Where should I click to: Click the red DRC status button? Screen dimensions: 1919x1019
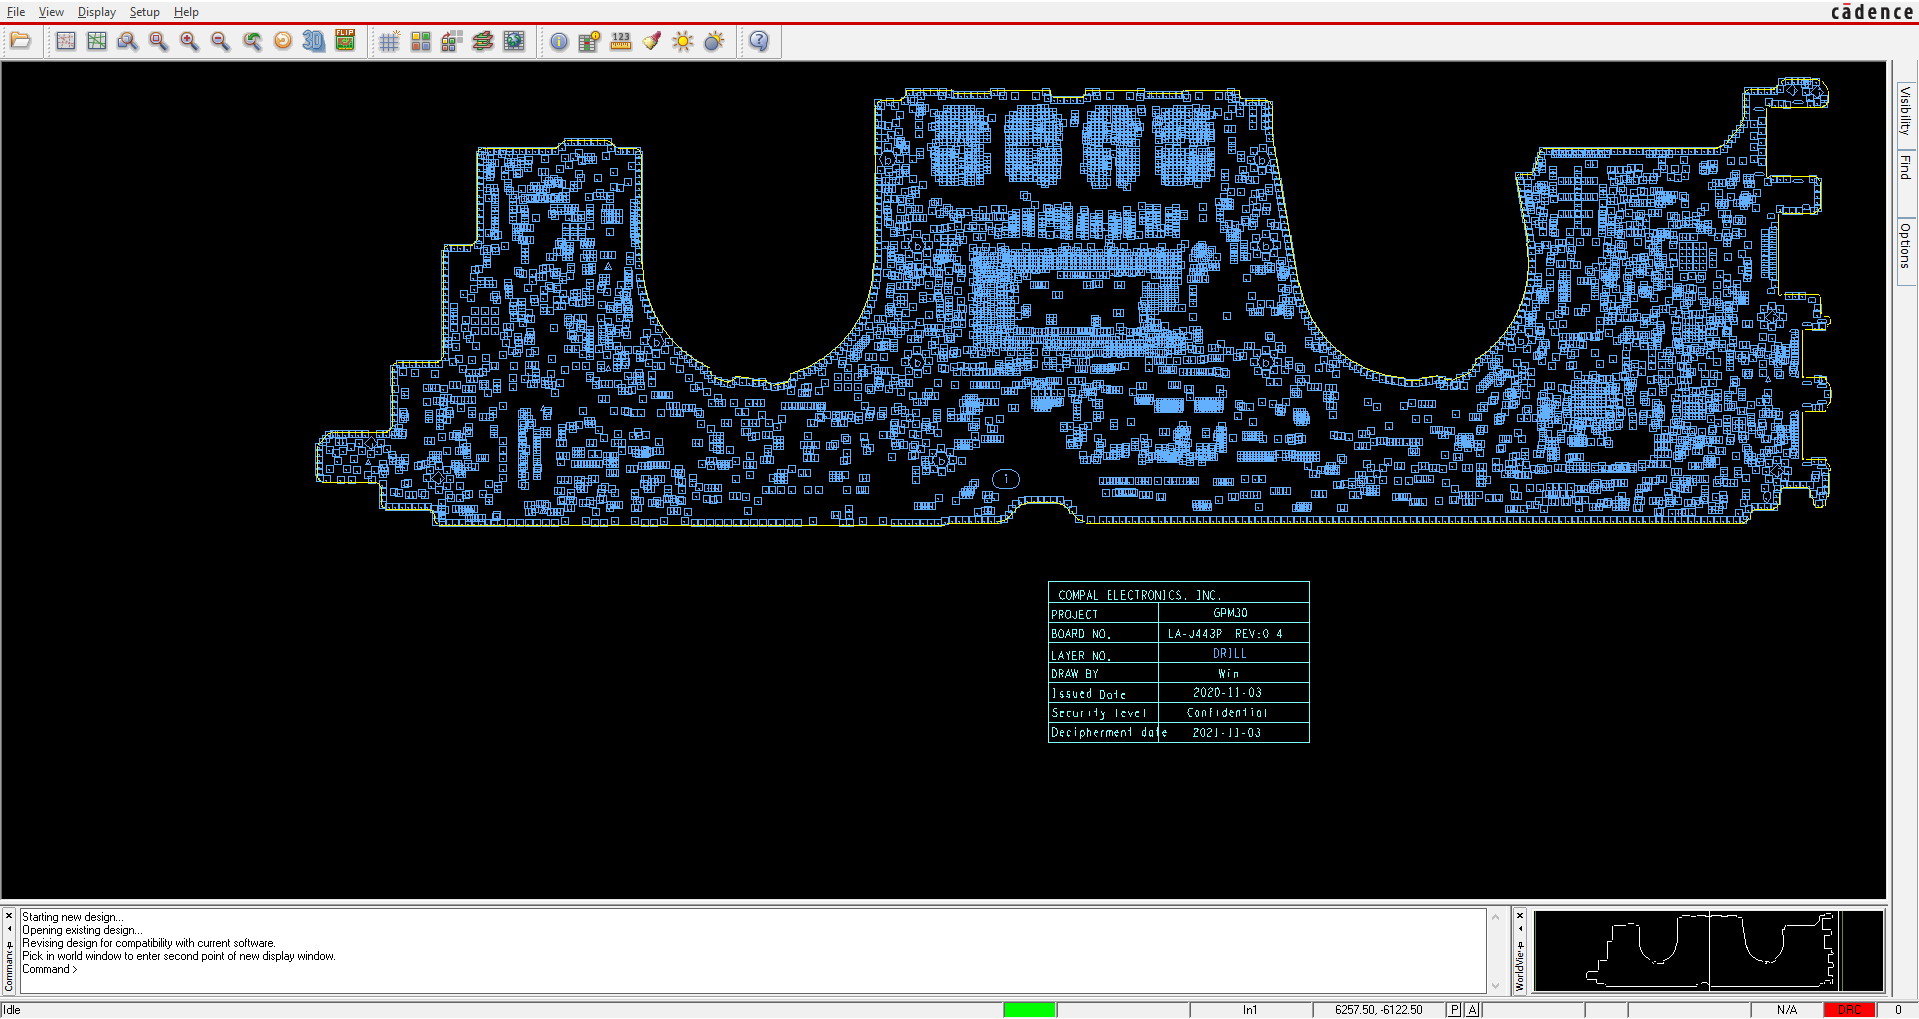coord(1849,1010)
